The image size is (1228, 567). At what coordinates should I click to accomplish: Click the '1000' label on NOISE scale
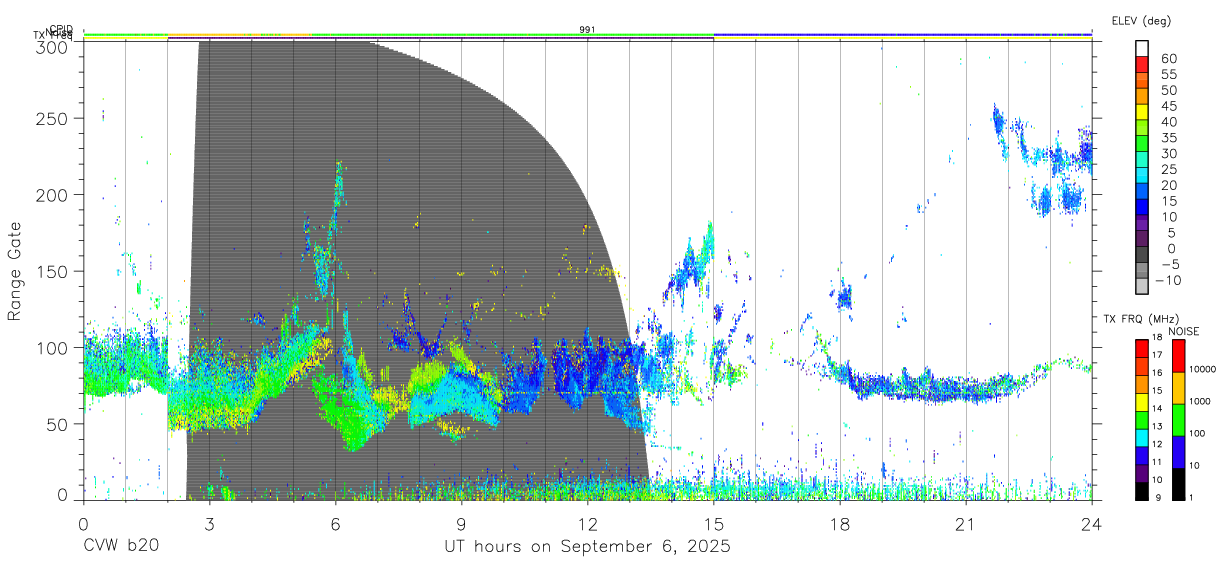tap(1200, 401)
